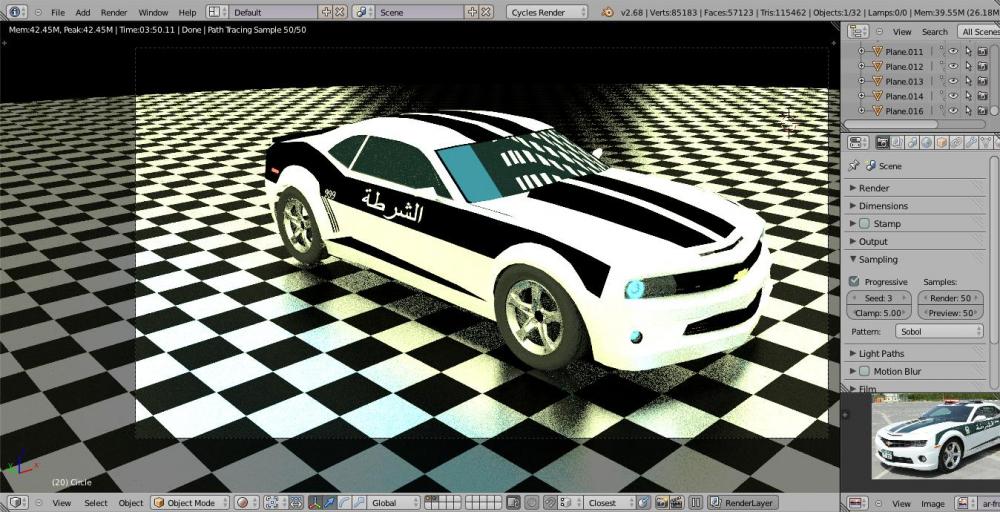Switch to the Object properties tab

click(x=941, y=143)
